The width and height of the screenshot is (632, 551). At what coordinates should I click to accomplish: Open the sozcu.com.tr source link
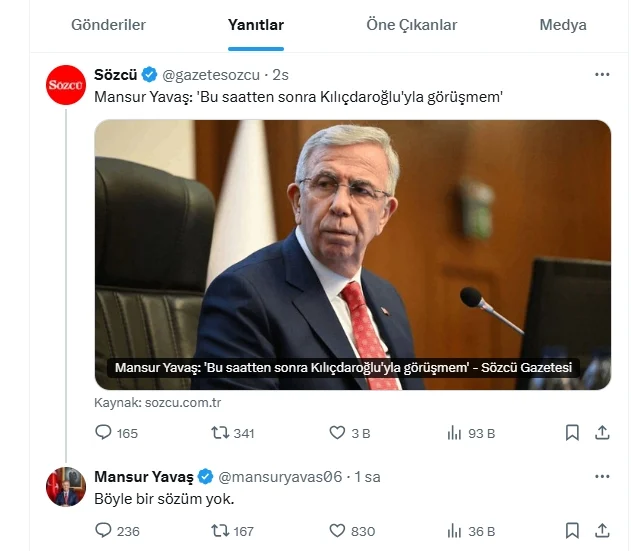pyautogui.click(x=183, y=402)
